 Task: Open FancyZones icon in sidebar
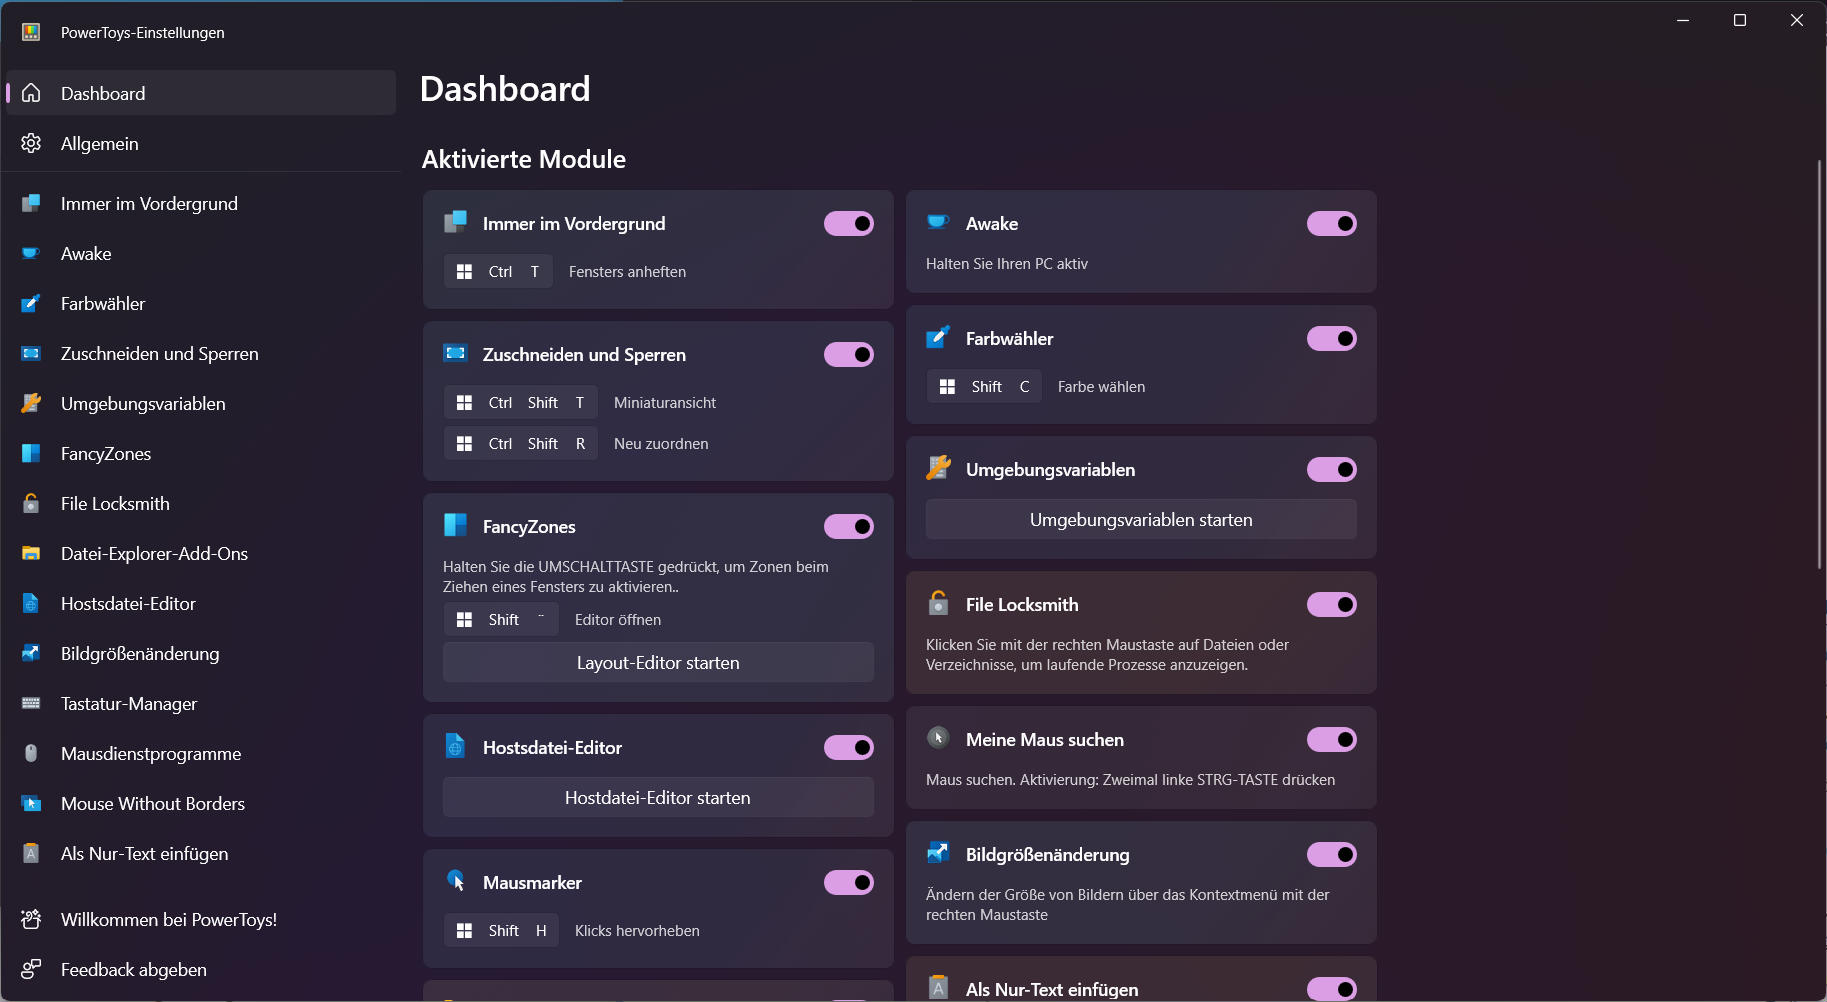coord(31,454)
